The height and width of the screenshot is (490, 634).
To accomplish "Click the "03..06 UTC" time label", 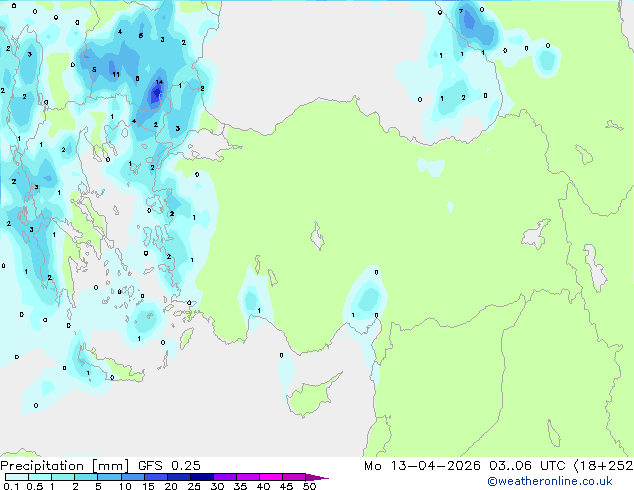I will click(527, 466).
